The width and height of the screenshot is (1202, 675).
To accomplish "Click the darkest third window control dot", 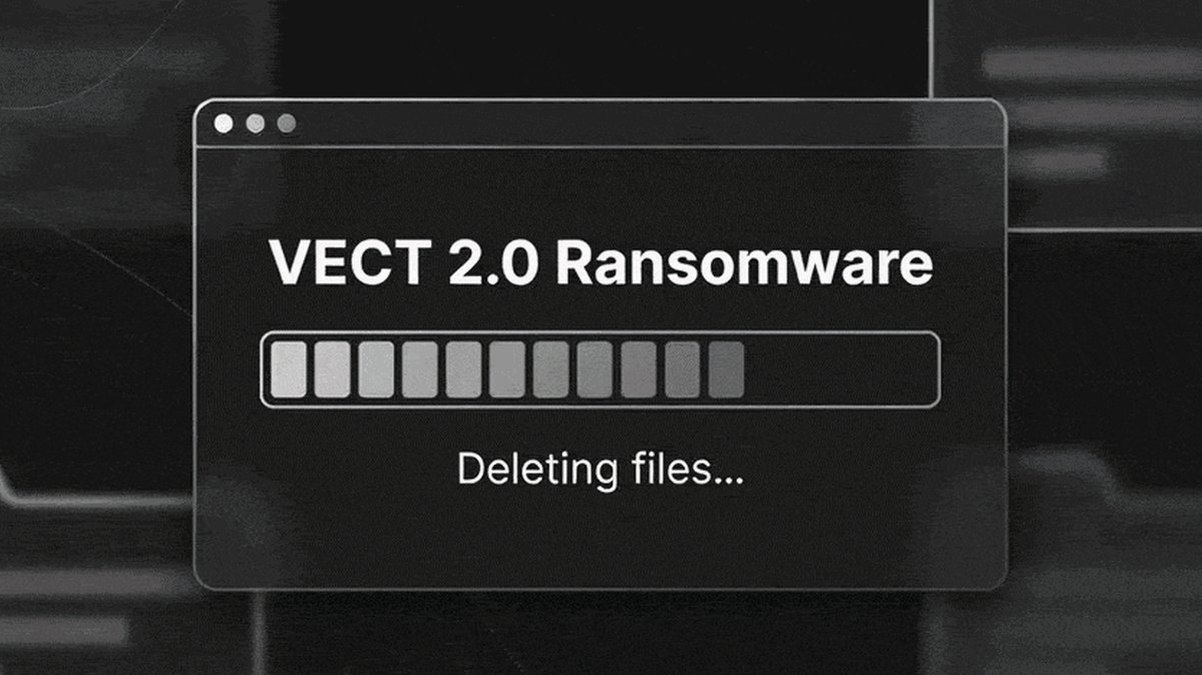I will (x=286, y=123).
